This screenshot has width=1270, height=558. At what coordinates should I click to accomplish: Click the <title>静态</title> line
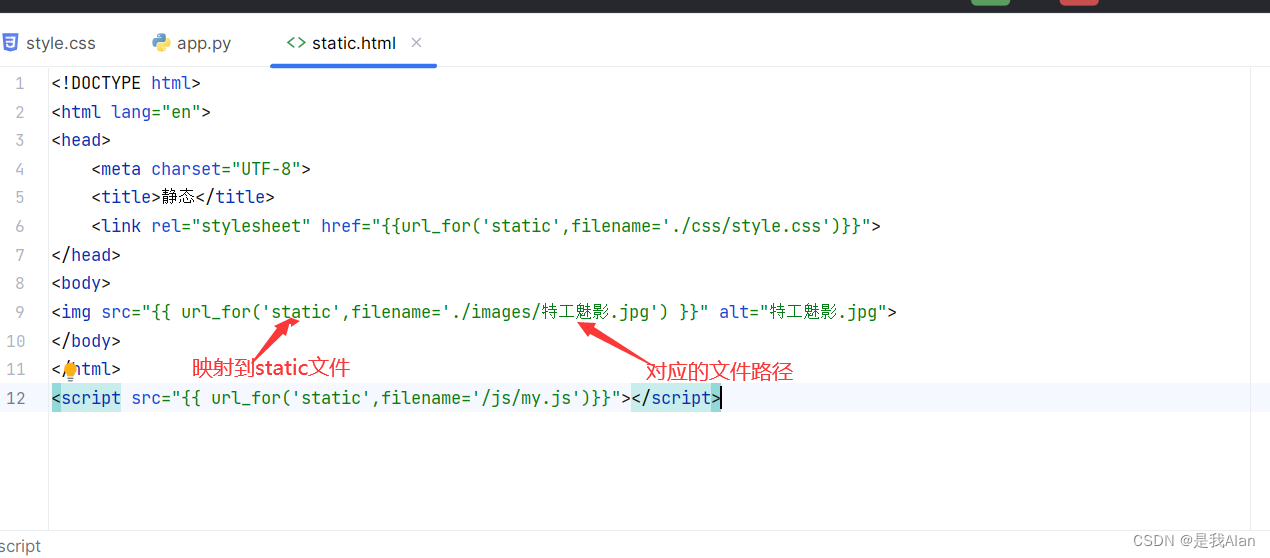(x=183, y=198)
